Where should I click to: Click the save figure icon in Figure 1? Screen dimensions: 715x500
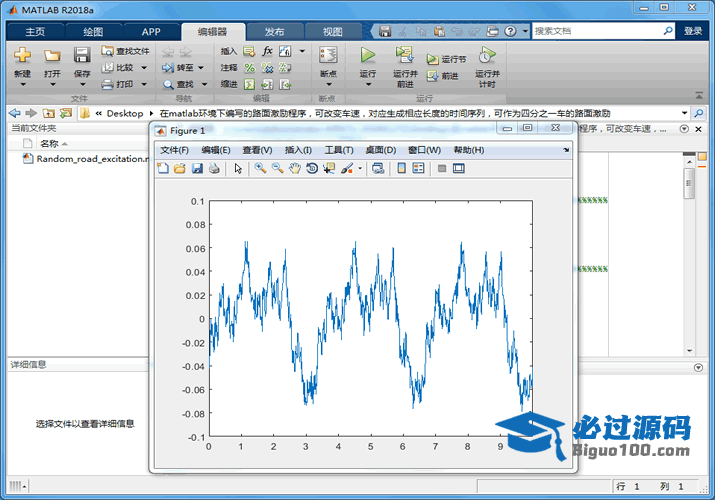point(197,169)
